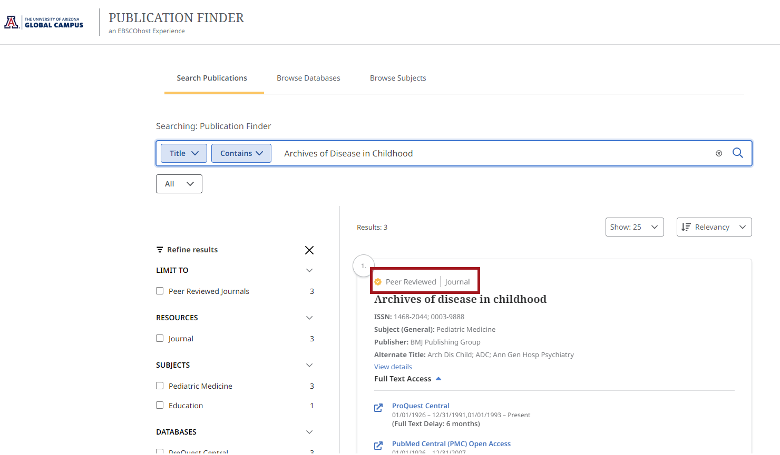Click the Peer Reviewed badge icon
The height and width of the screenshot is (455, 780).
point(378,282)
